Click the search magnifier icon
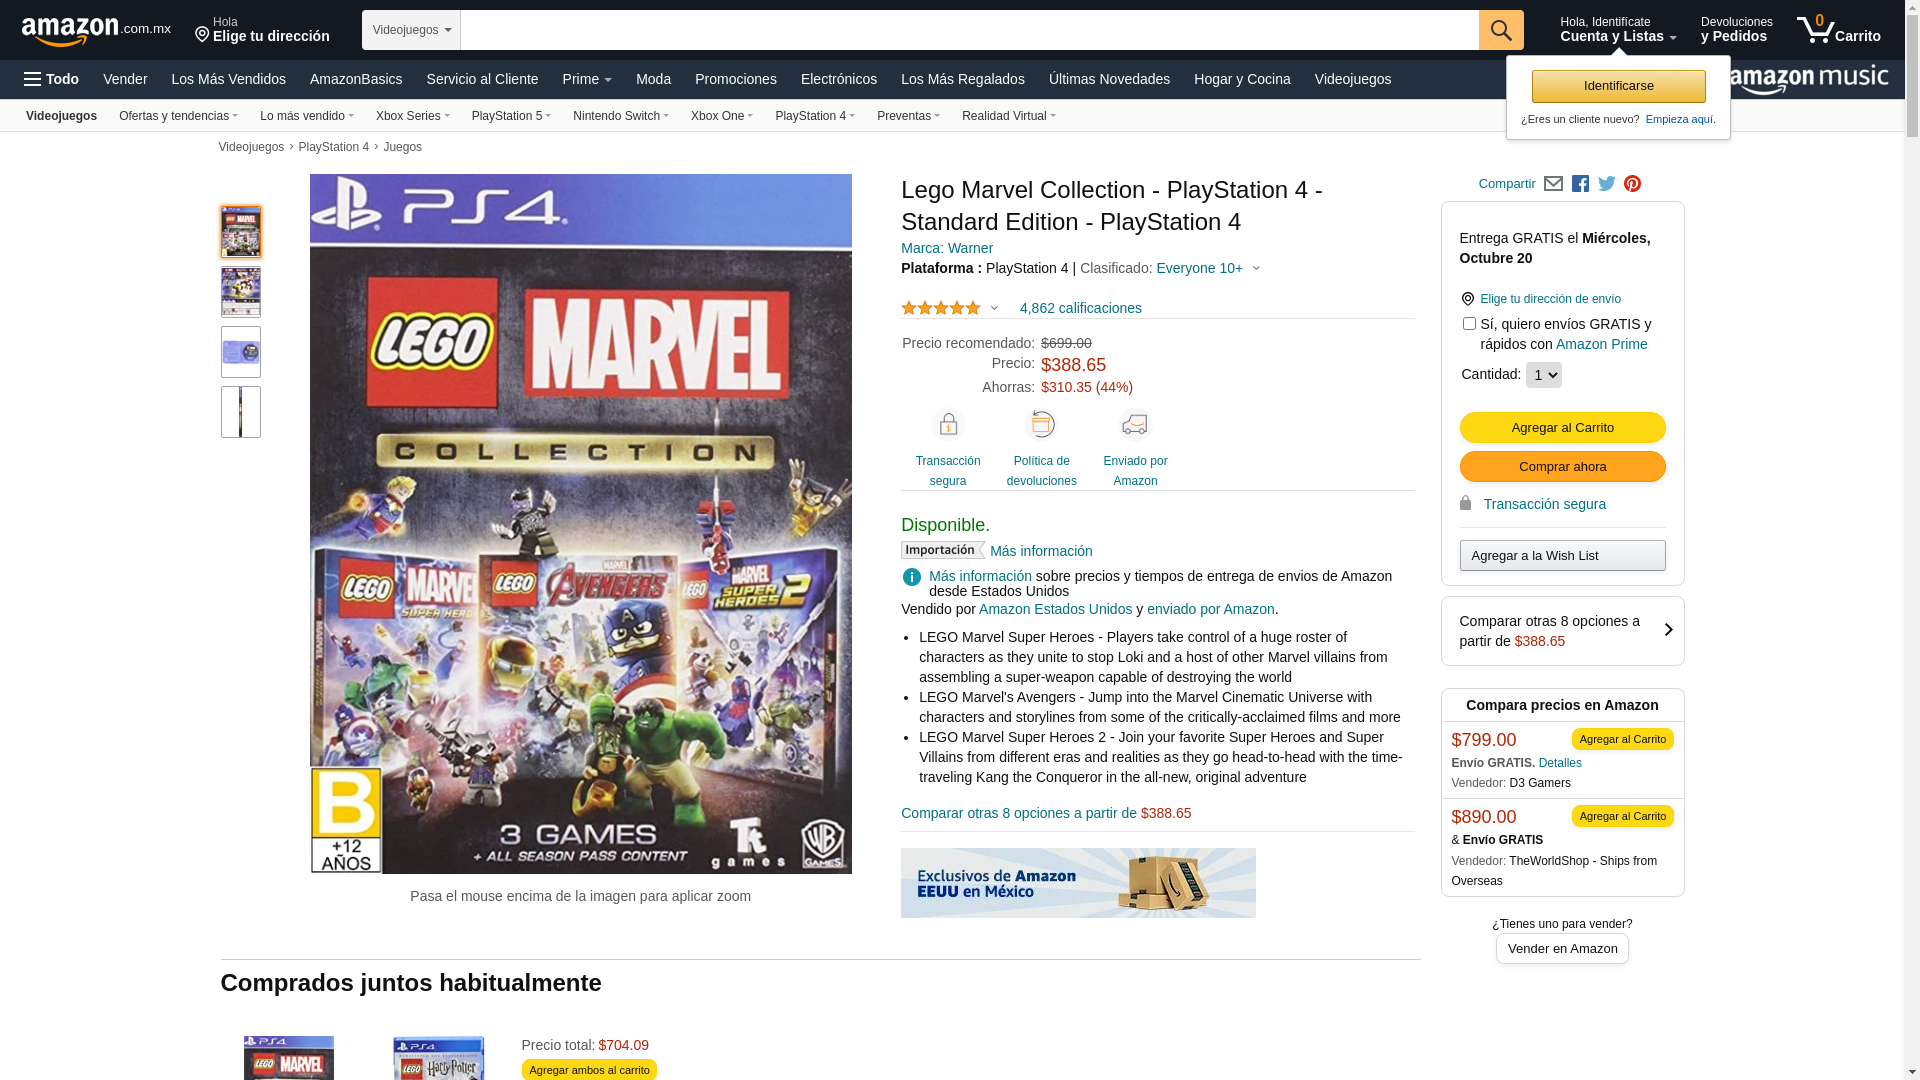Image resolution: width=1920 pixels, height=1080 pixels. [x=1500, y=30]
